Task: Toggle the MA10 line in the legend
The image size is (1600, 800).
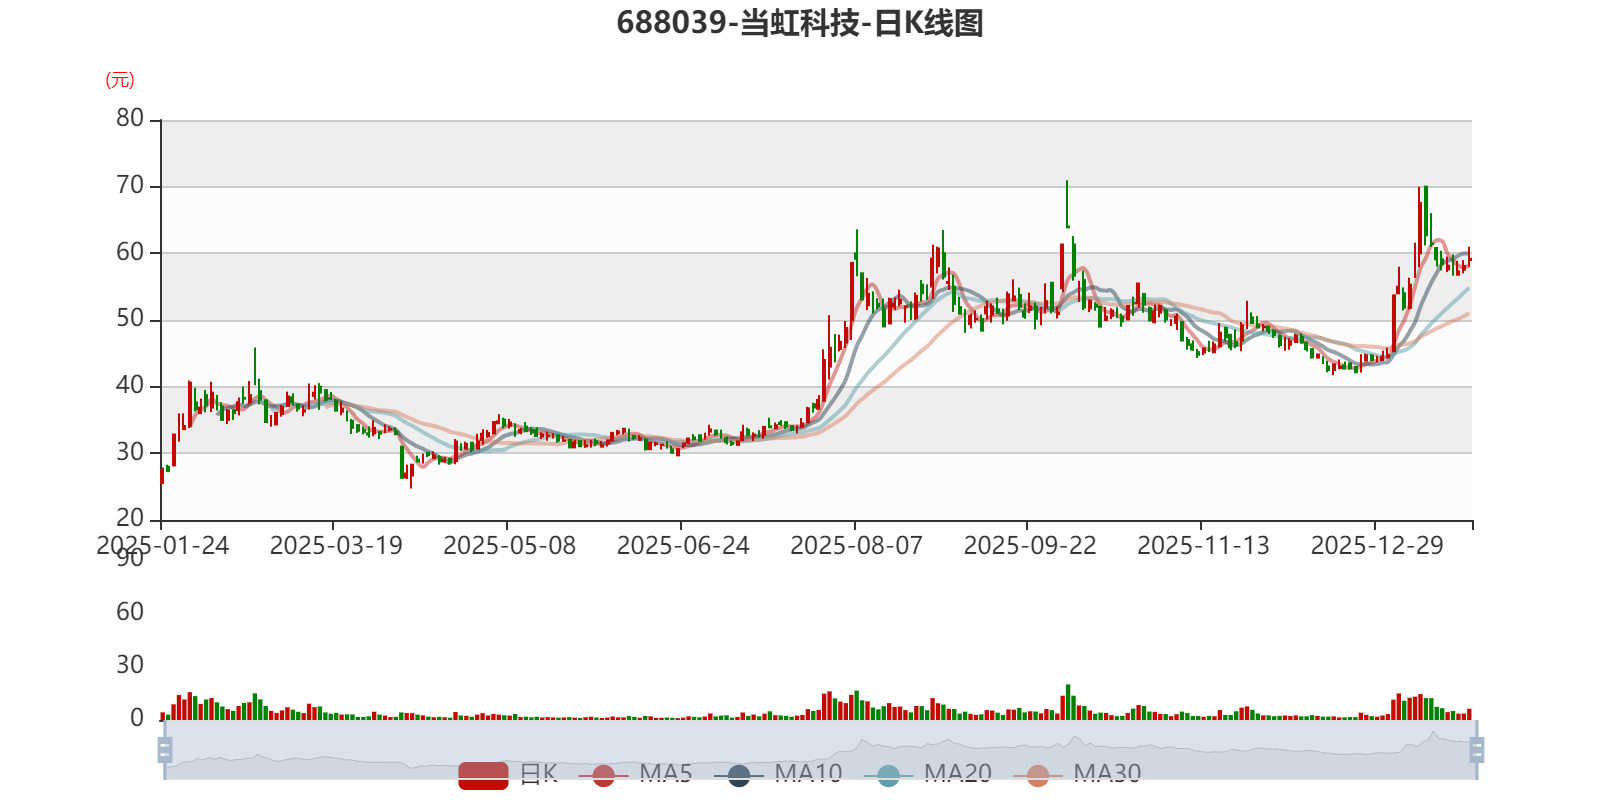Action: tap(778, 774)
